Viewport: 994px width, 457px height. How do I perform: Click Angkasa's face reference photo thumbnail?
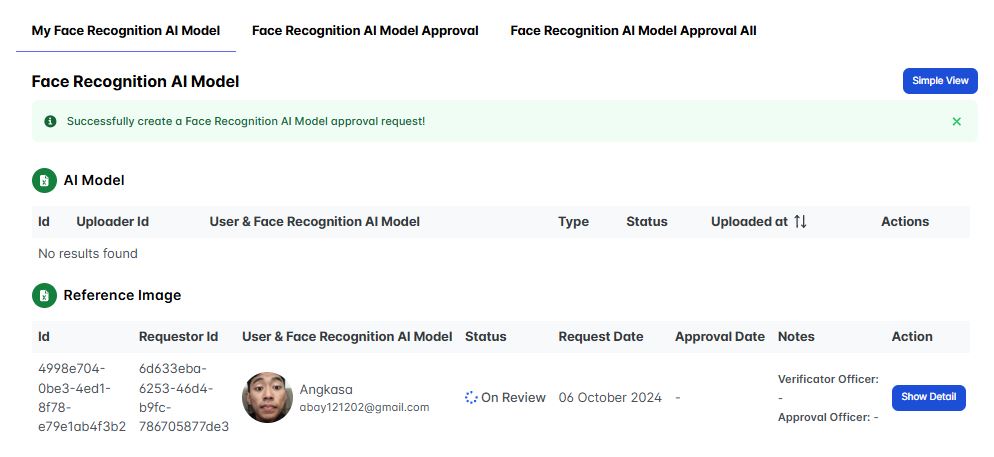(x=267, y=398)
